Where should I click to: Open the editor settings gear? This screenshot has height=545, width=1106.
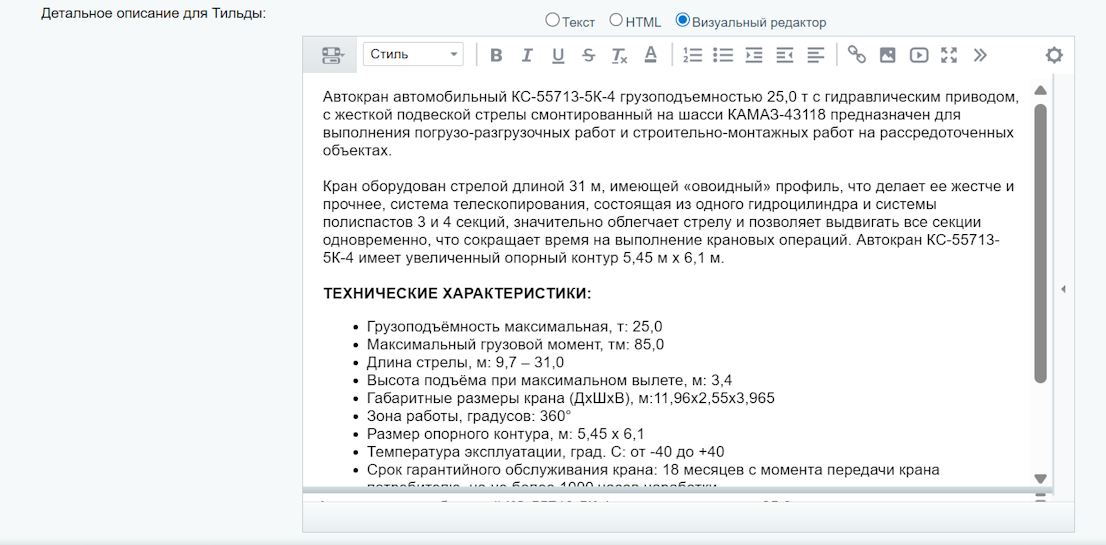click(x=1054, y=55)
